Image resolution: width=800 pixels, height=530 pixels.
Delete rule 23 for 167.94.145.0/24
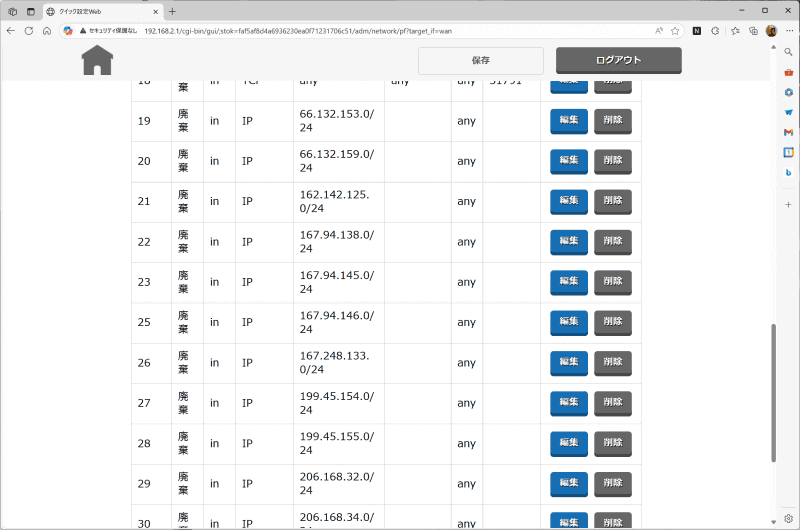point(613,282)
